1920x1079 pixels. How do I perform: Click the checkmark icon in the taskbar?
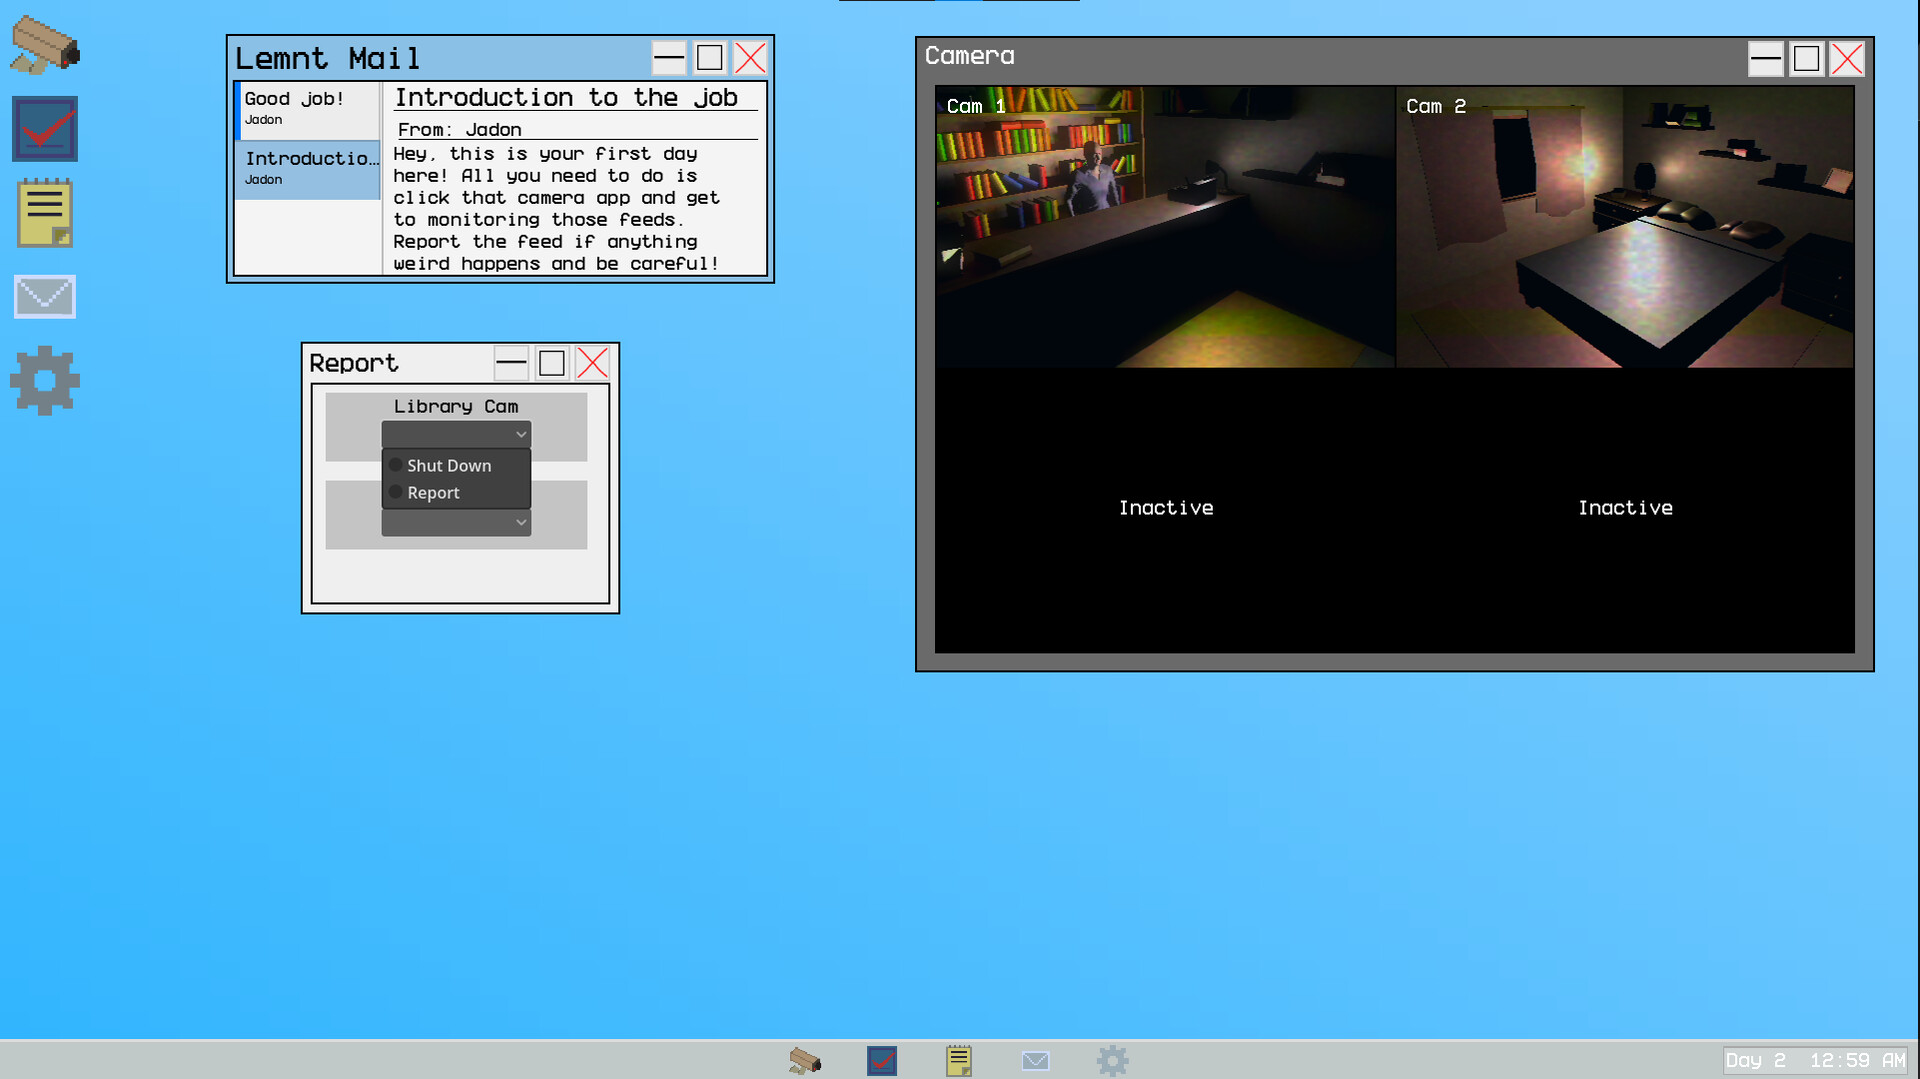click(x=882, y=1060)
